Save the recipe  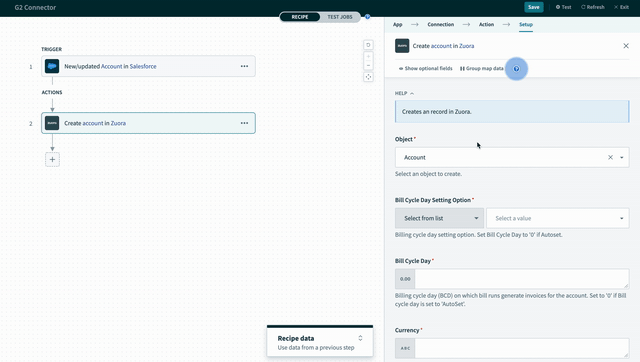coord(533,7)
